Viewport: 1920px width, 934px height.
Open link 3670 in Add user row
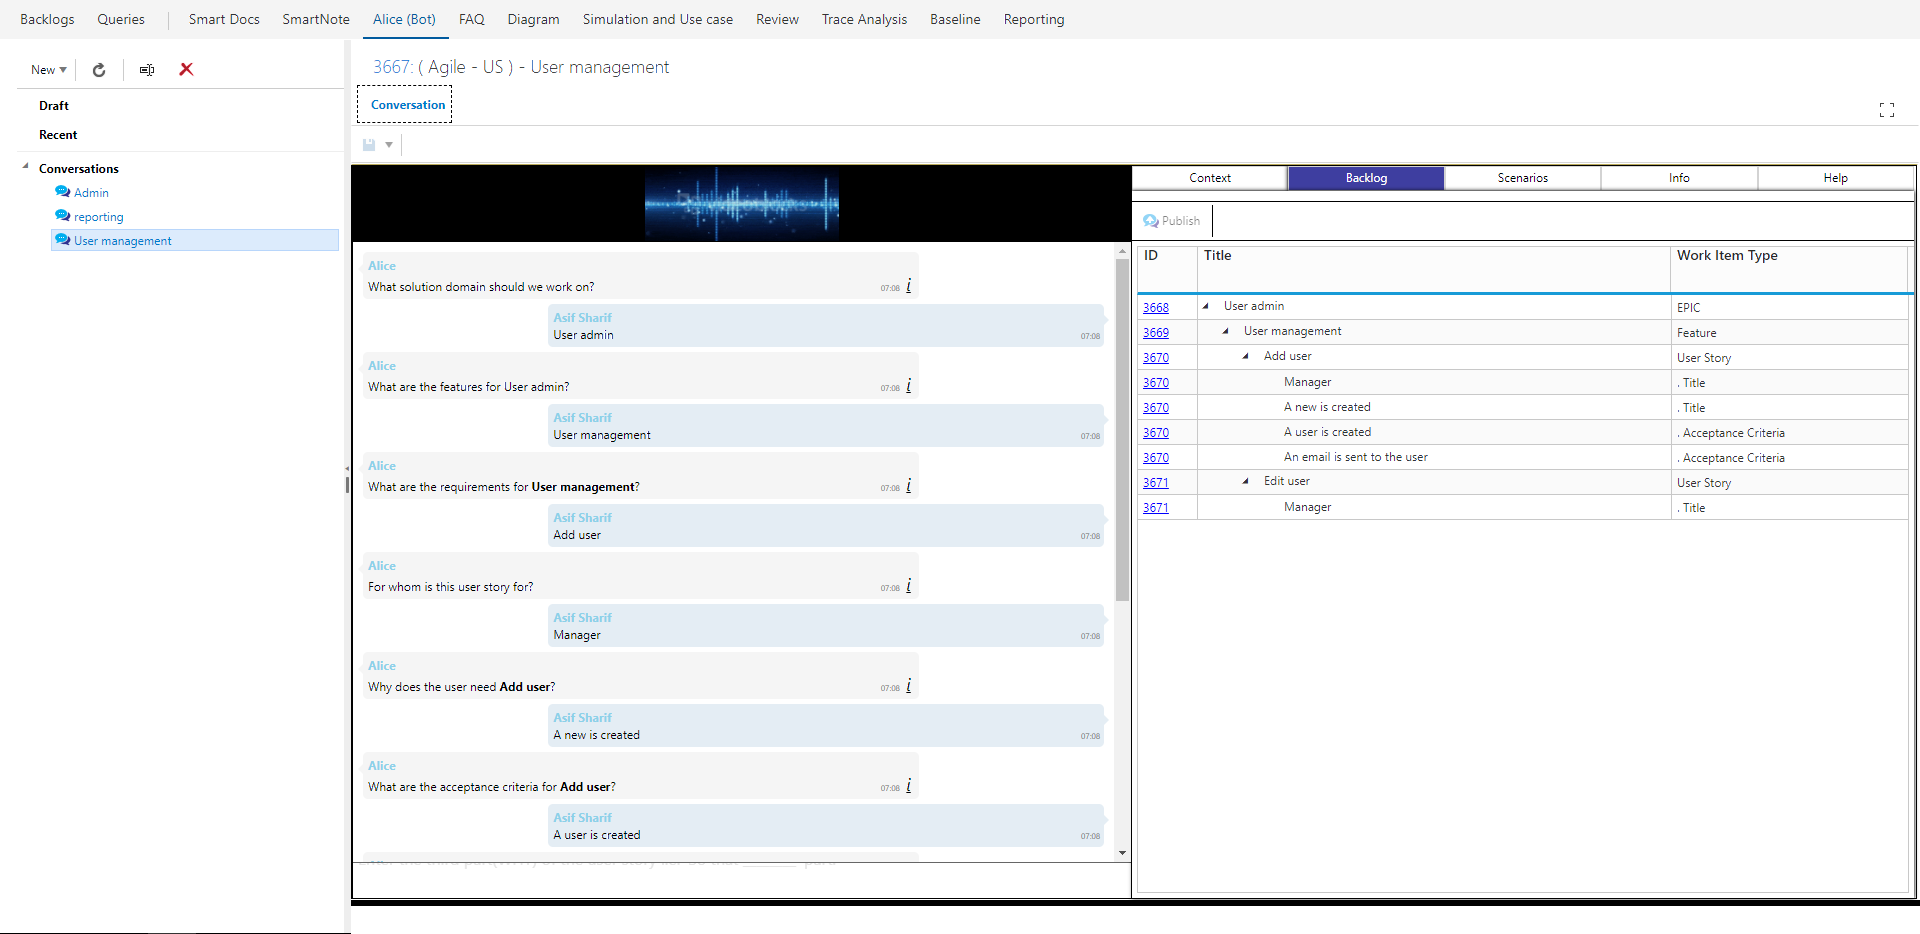click(x=1156, y=357)
